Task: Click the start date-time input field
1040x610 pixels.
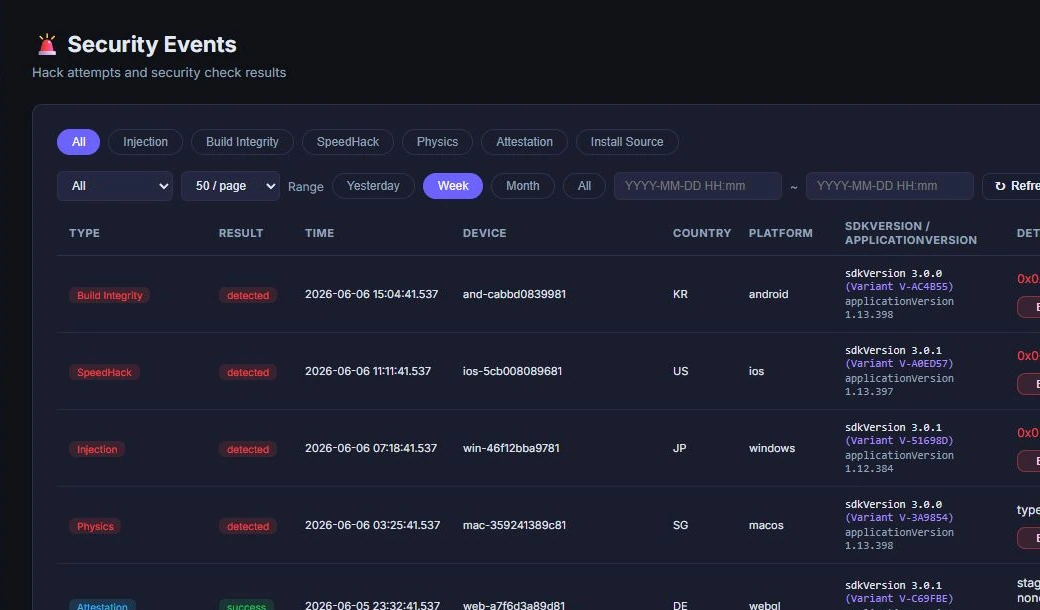Action: (698, 186)
